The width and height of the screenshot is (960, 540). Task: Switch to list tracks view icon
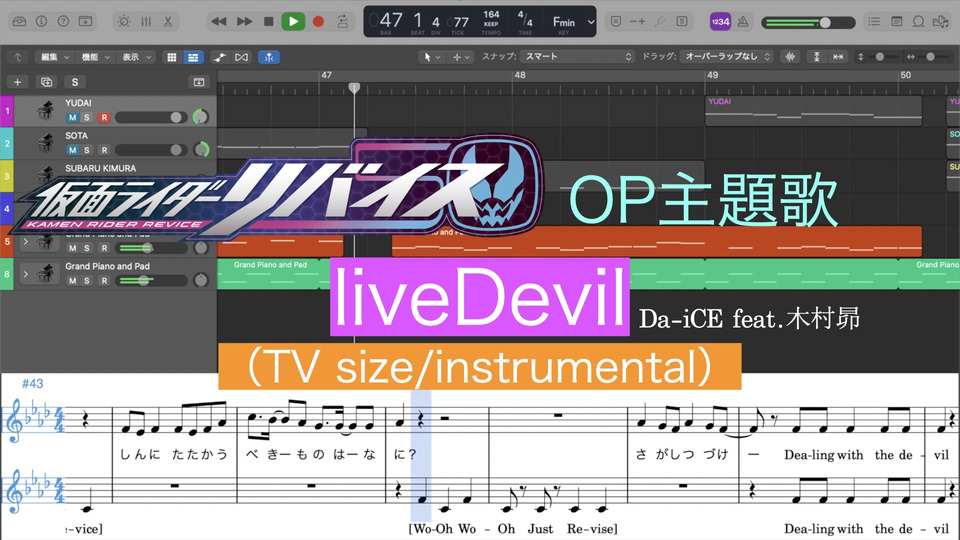(x=193, y=57)
